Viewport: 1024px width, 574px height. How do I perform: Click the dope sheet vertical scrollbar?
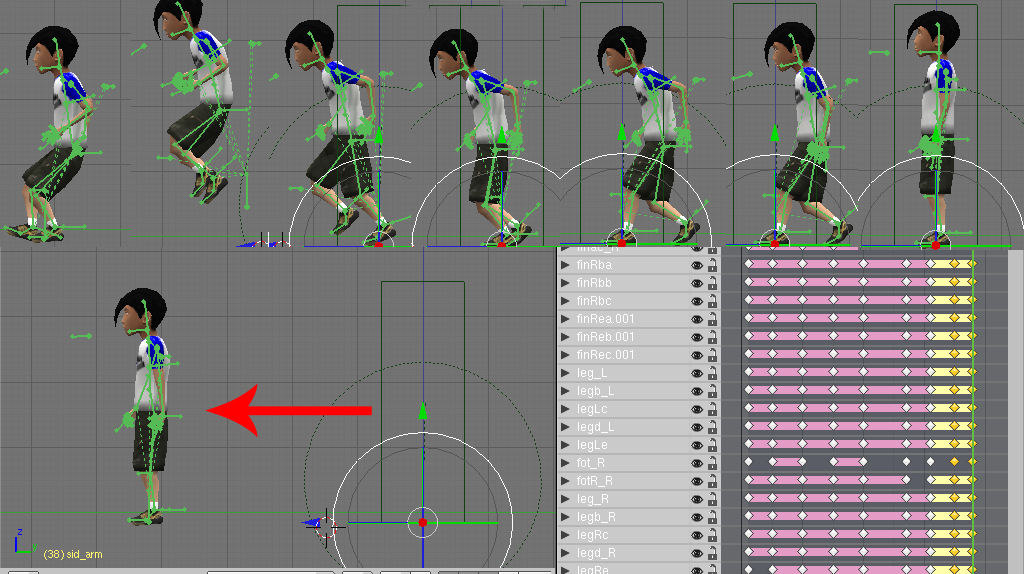click(x=1016, y=410)
